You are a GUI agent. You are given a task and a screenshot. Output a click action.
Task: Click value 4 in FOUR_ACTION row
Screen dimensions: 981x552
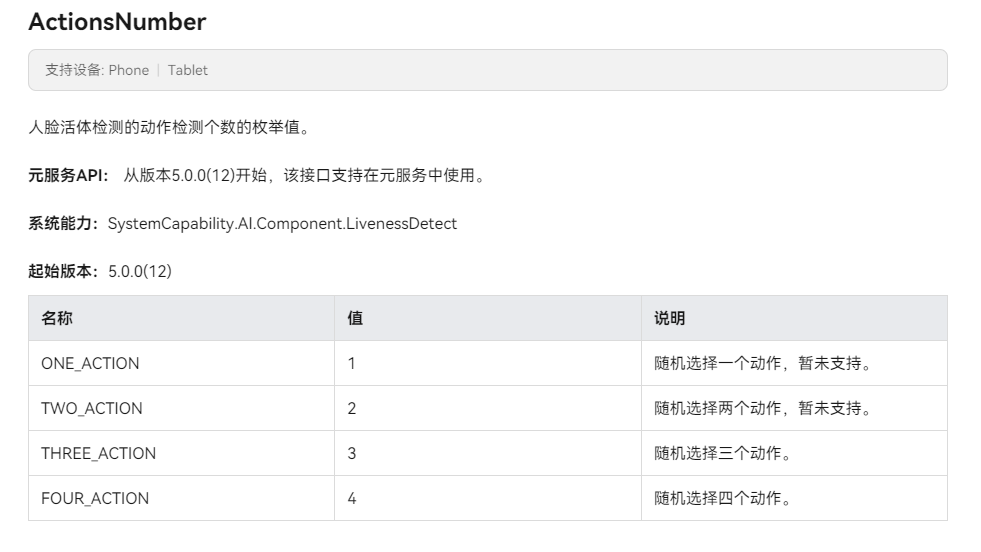pos(352,498)
